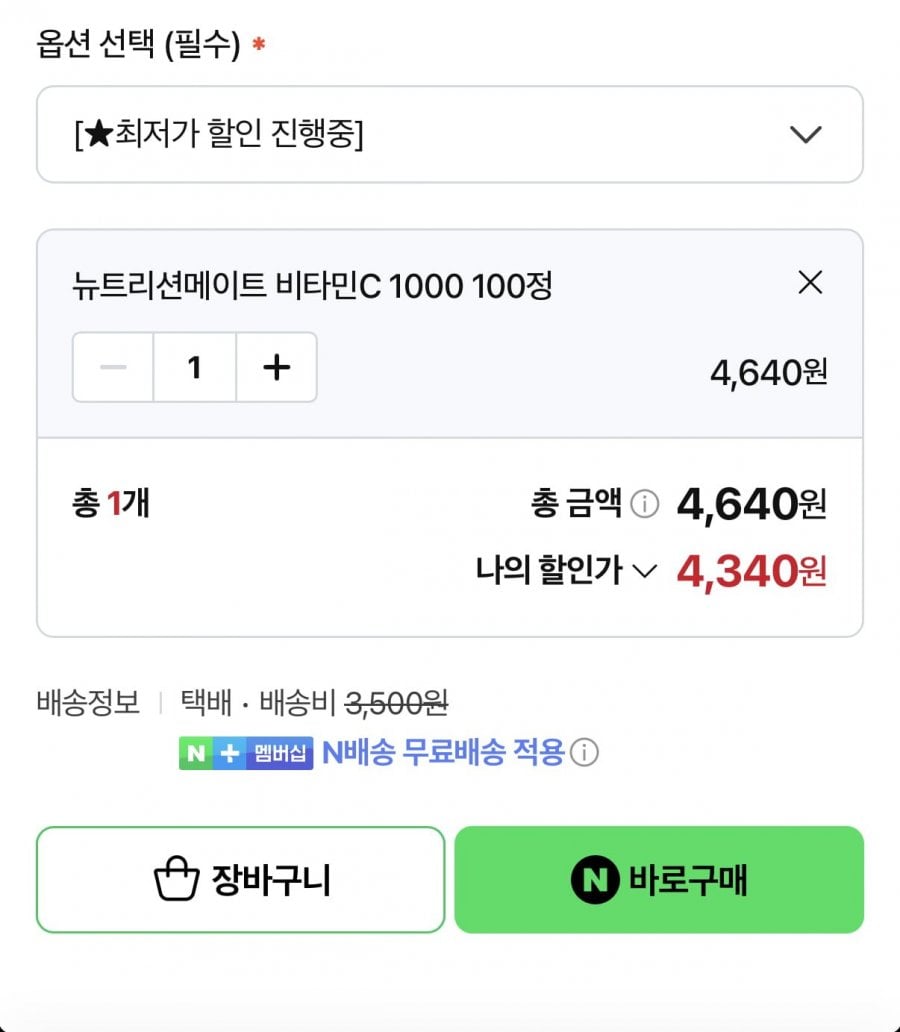The width and height of the screenshot is (900, 1032).
Task: Click the 배송정보 label
Action: 88,703
